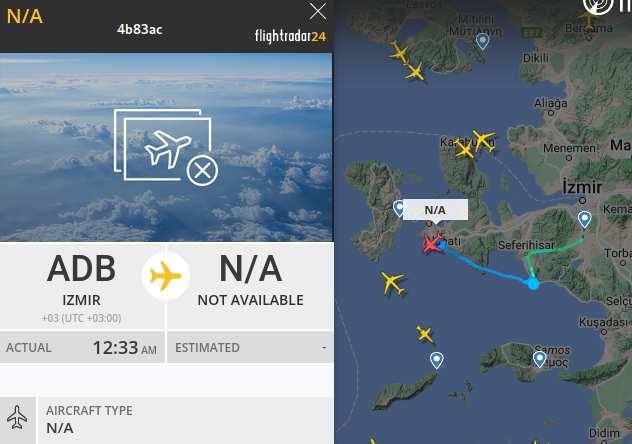Click the missing aircraft photo placeholder icon
Viewport: 632px width, 444px height.
166,147
